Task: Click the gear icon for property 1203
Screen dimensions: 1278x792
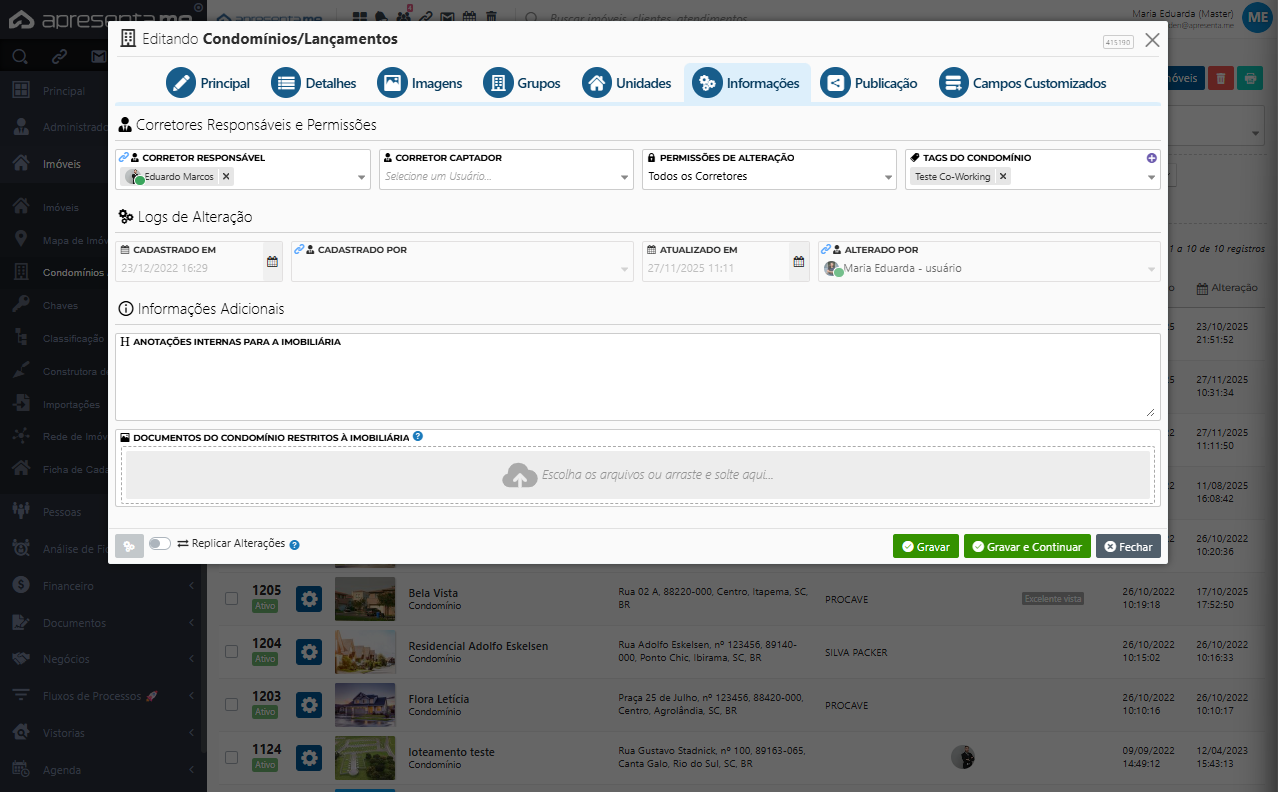Action: click(309, 705)
